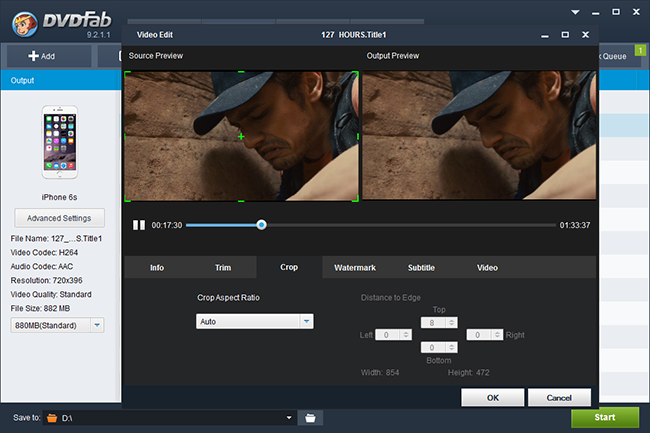Click the 'Width: 854' text
Image resolution: width=650 pixels, height=433 pixels.
click(x=380, y=373)
